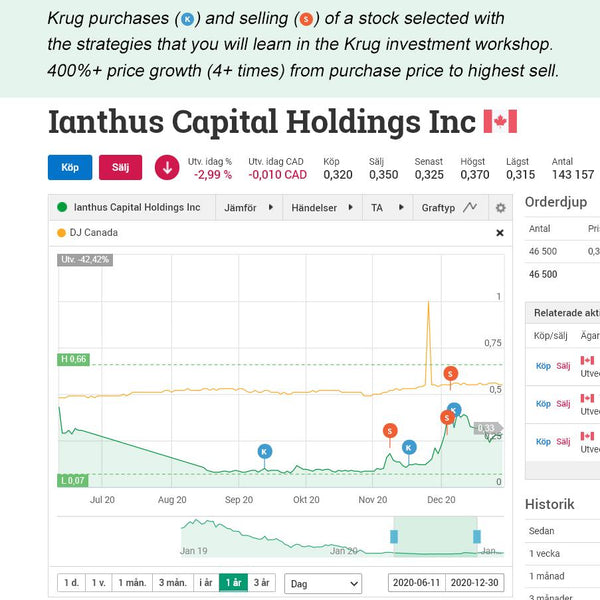Click the Canadian flag beside company title
Screen dimensions: 600x600
click(x=501, y=121)
